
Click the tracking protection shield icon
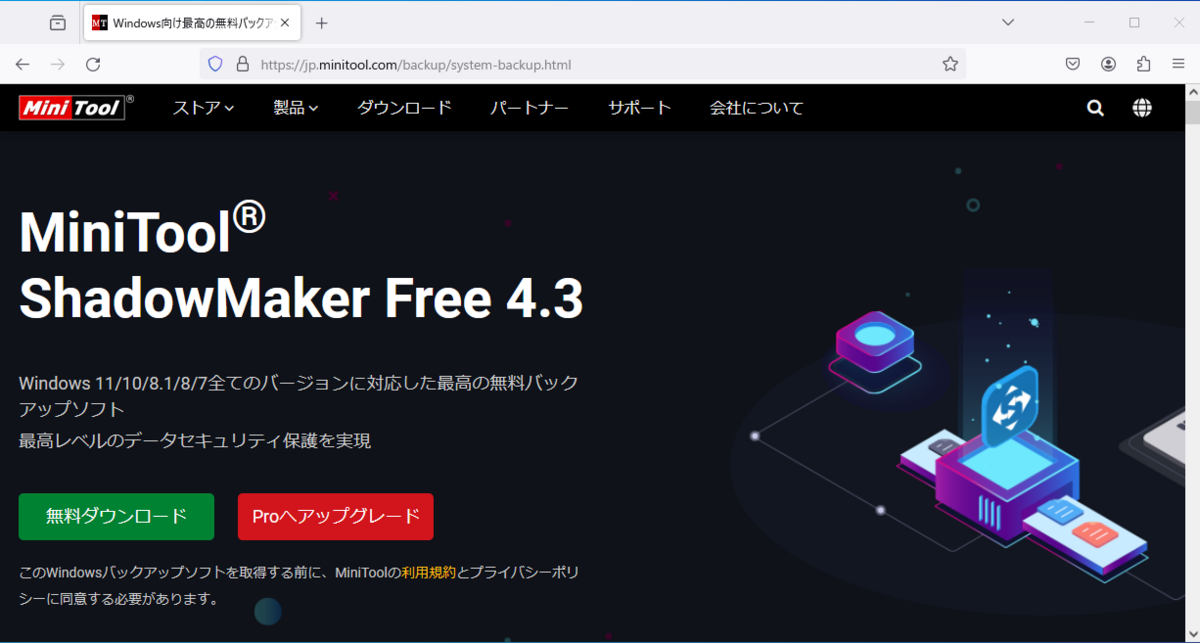click(x=214, y=64)
